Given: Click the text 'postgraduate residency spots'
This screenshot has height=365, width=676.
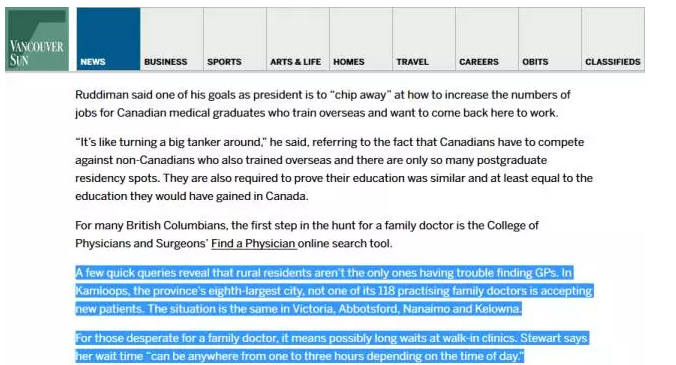Looking at the screenshot, I should [311, 169].
